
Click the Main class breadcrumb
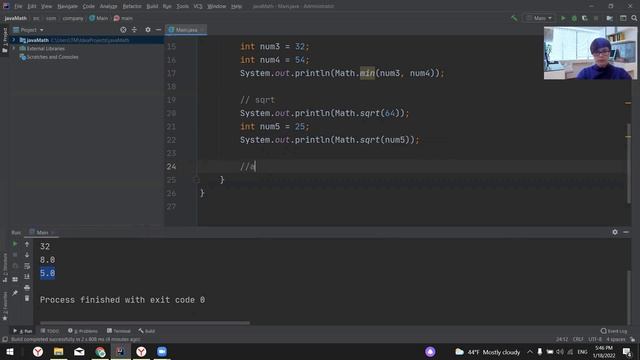point(98,18)
